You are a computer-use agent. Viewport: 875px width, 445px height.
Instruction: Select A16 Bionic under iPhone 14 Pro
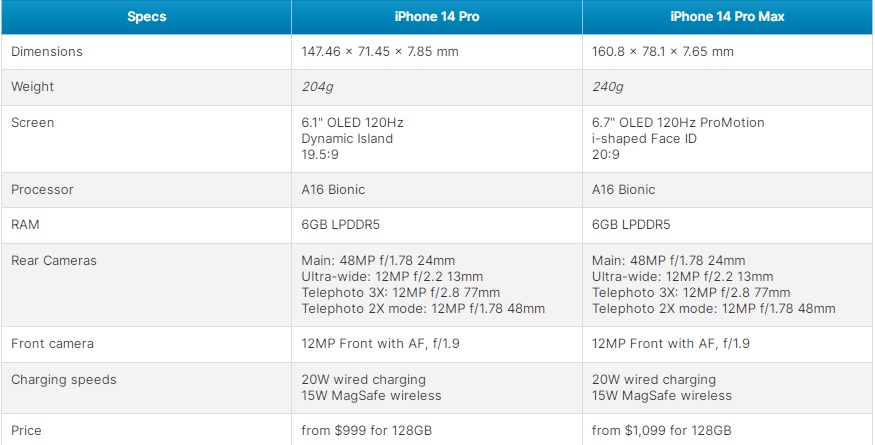(333, 190)
